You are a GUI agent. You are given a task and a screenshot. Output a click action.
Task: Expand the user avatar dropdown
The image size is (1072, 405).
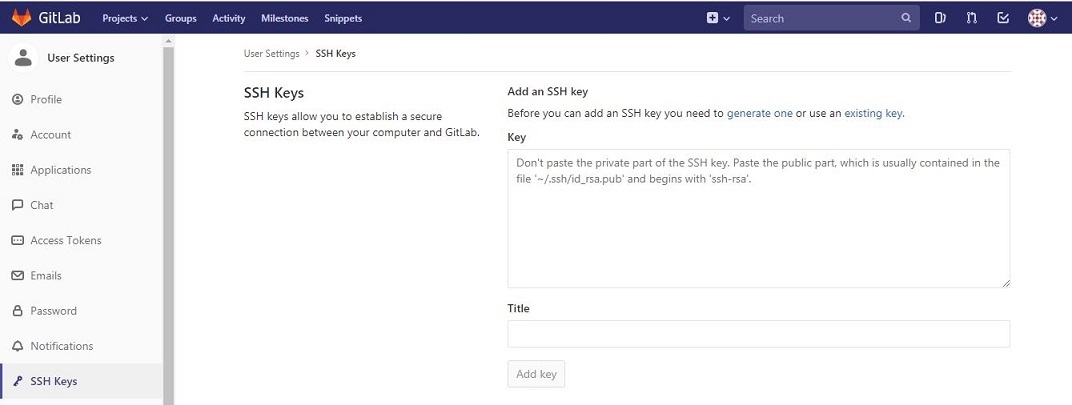point(1042,18)
